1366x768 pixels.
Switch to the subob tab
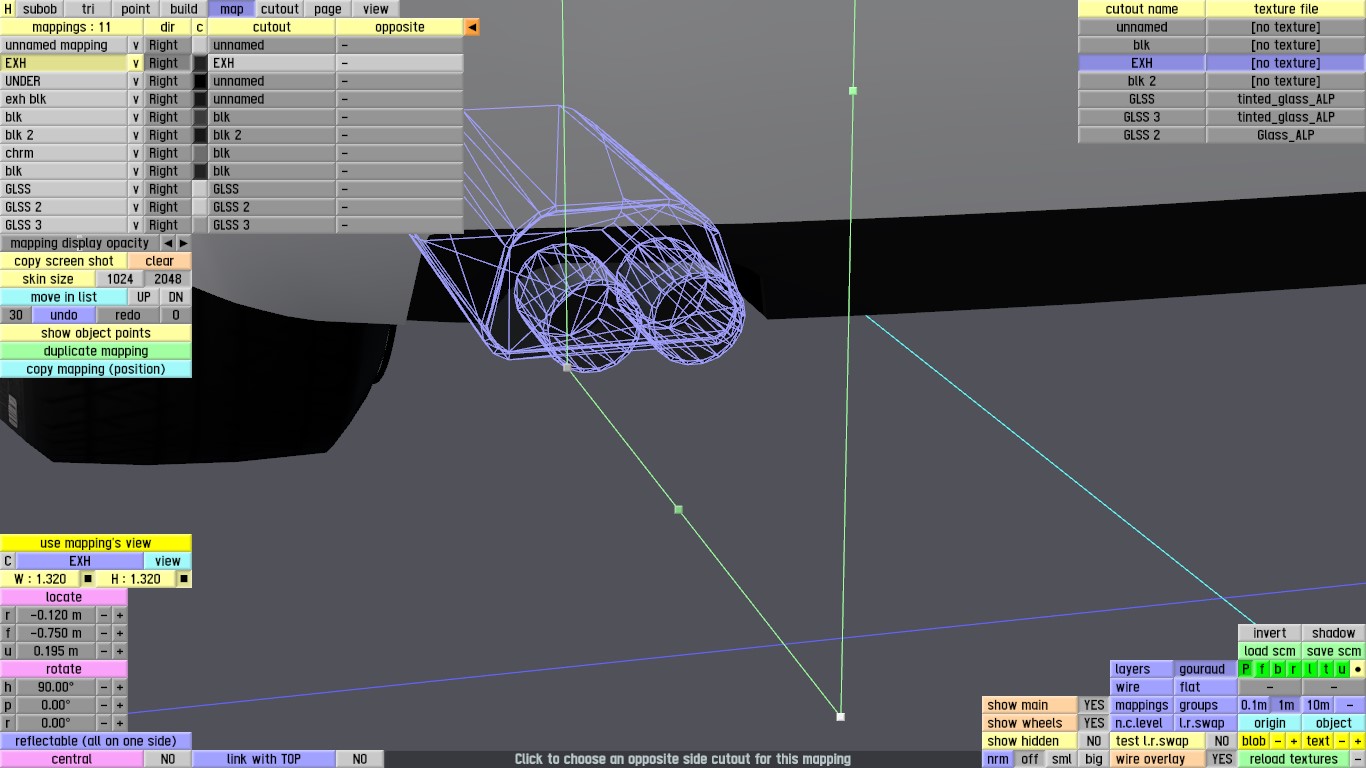point(40,9)
